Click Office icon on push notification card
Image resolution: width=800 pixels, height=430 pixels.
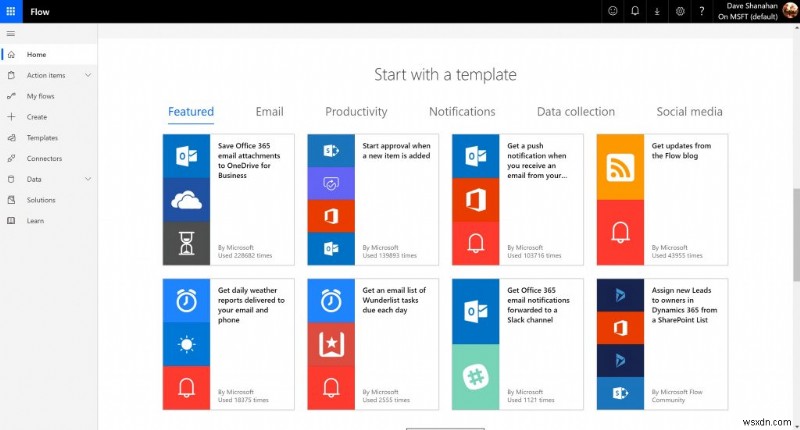tap(476, 200)
